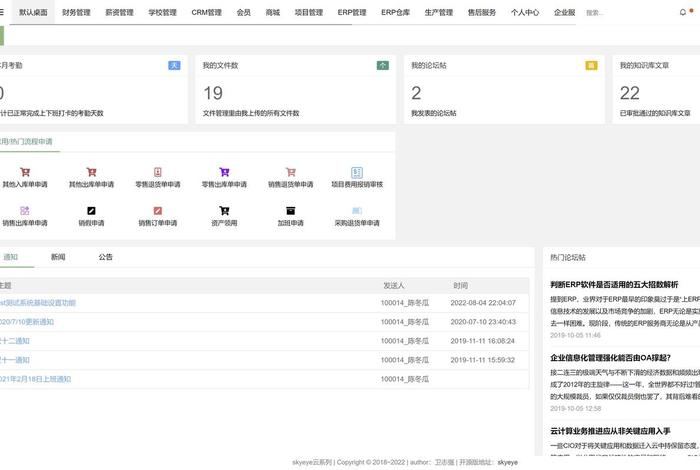
Task: Open the 资产领用 cart icon
Action: coord(224,211)
